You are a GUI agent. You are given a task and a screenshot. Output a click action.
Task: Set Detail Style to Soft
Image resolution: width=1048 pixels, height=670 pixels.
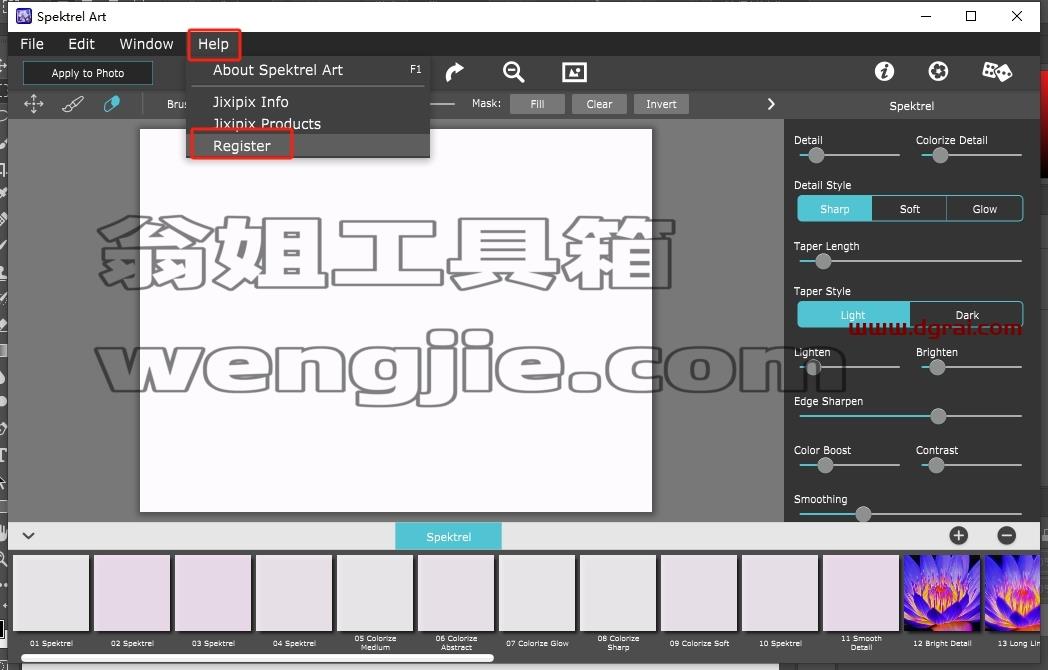910,209
